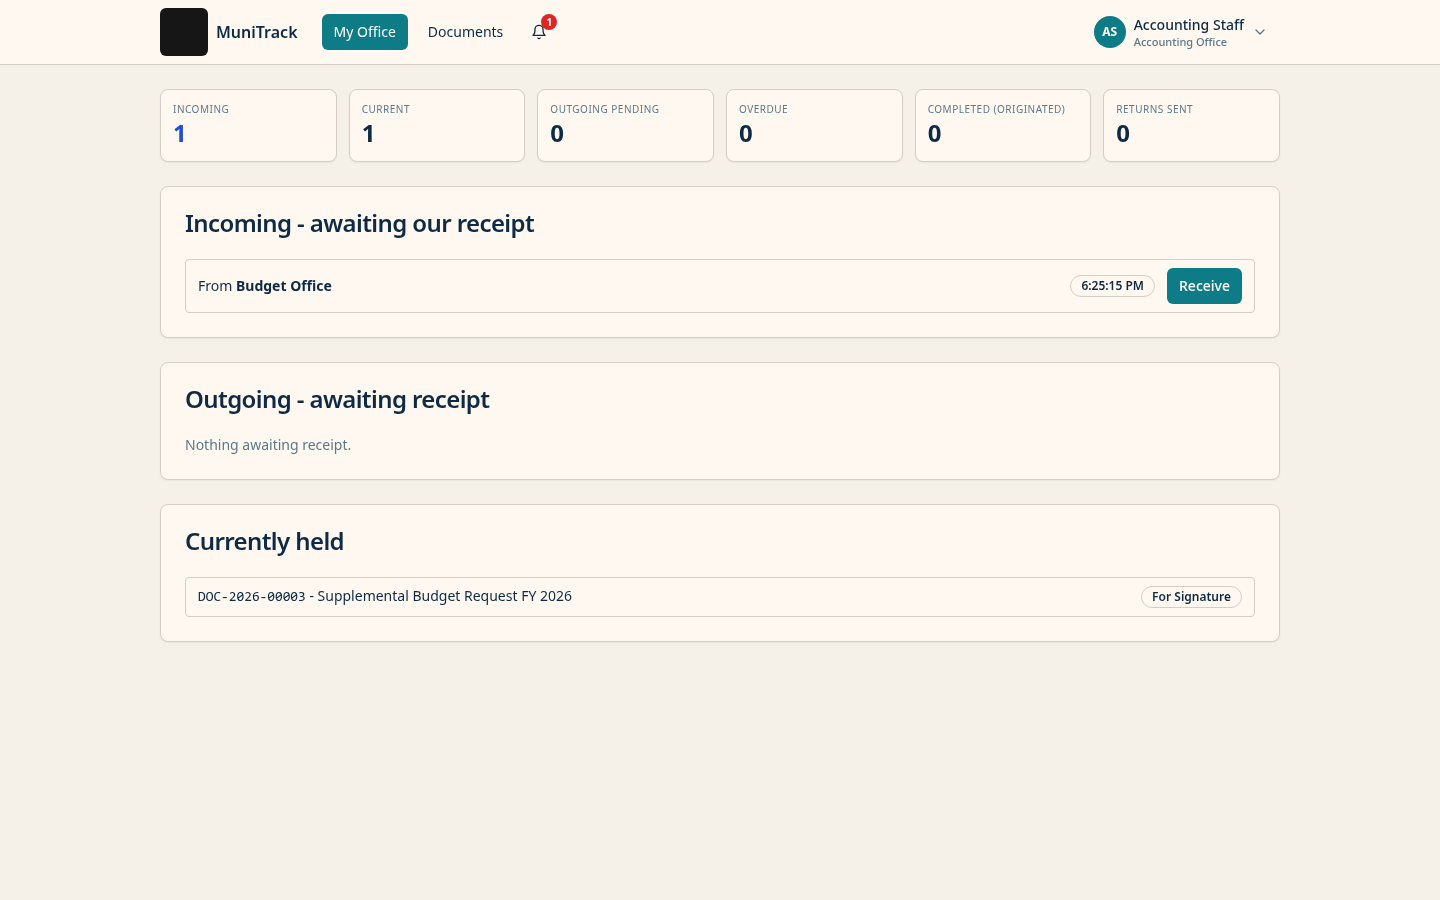The image size is (1440, 900).
Task: Select the Outgoing Pending stat card
Action: click(x=625, y=125)
